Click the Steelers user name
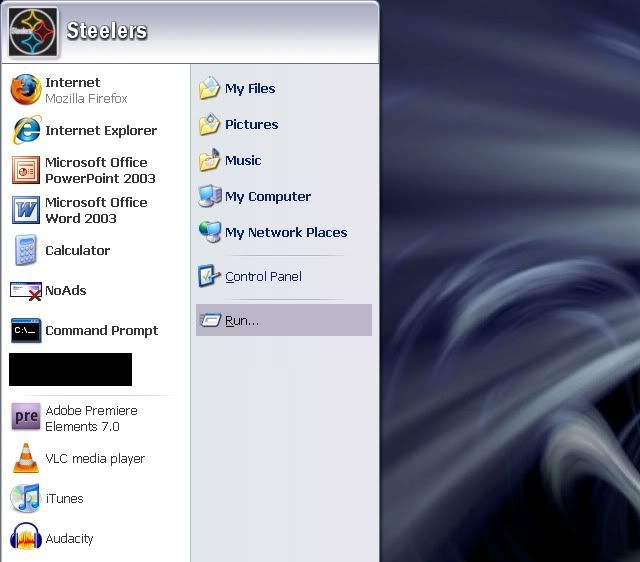The width and height of the screenshot is (640, 562). coord(107,31)
